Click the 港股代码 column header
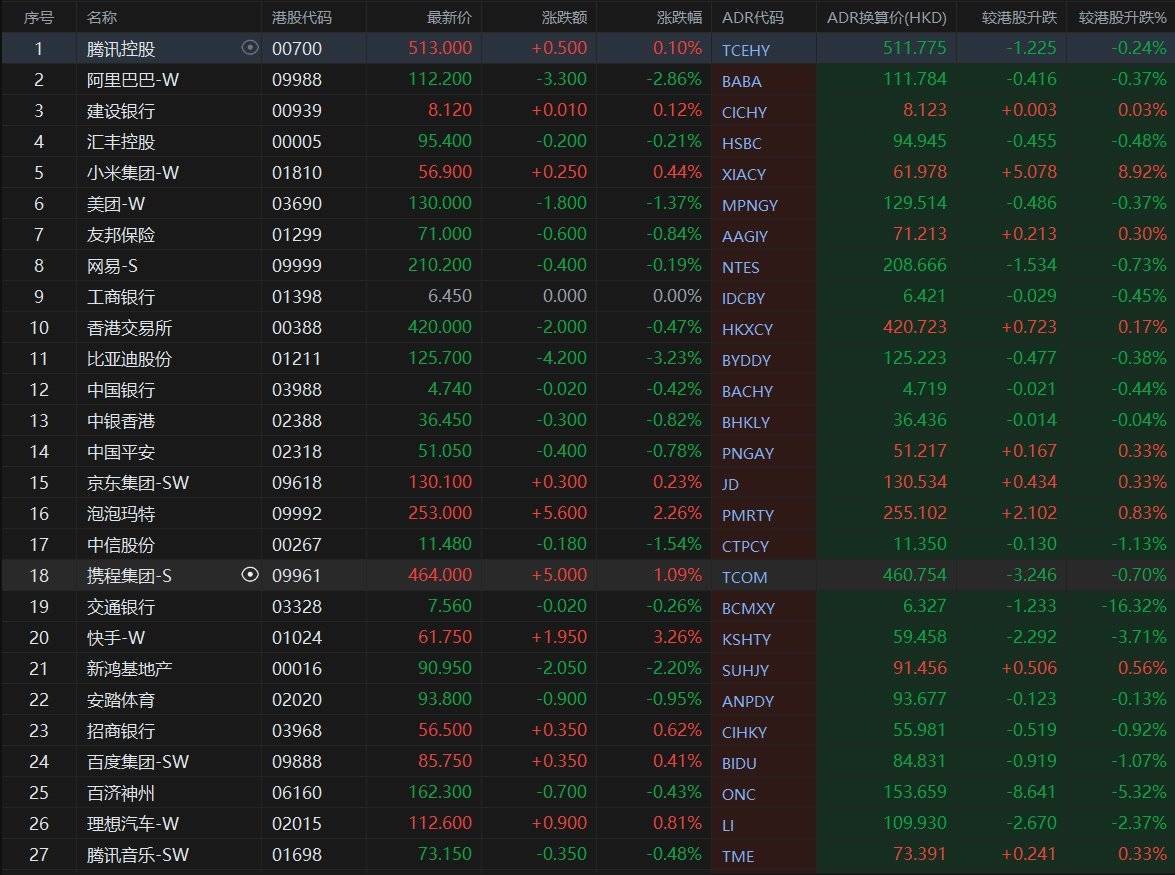1175x875 pixels. tap(301, 17)
